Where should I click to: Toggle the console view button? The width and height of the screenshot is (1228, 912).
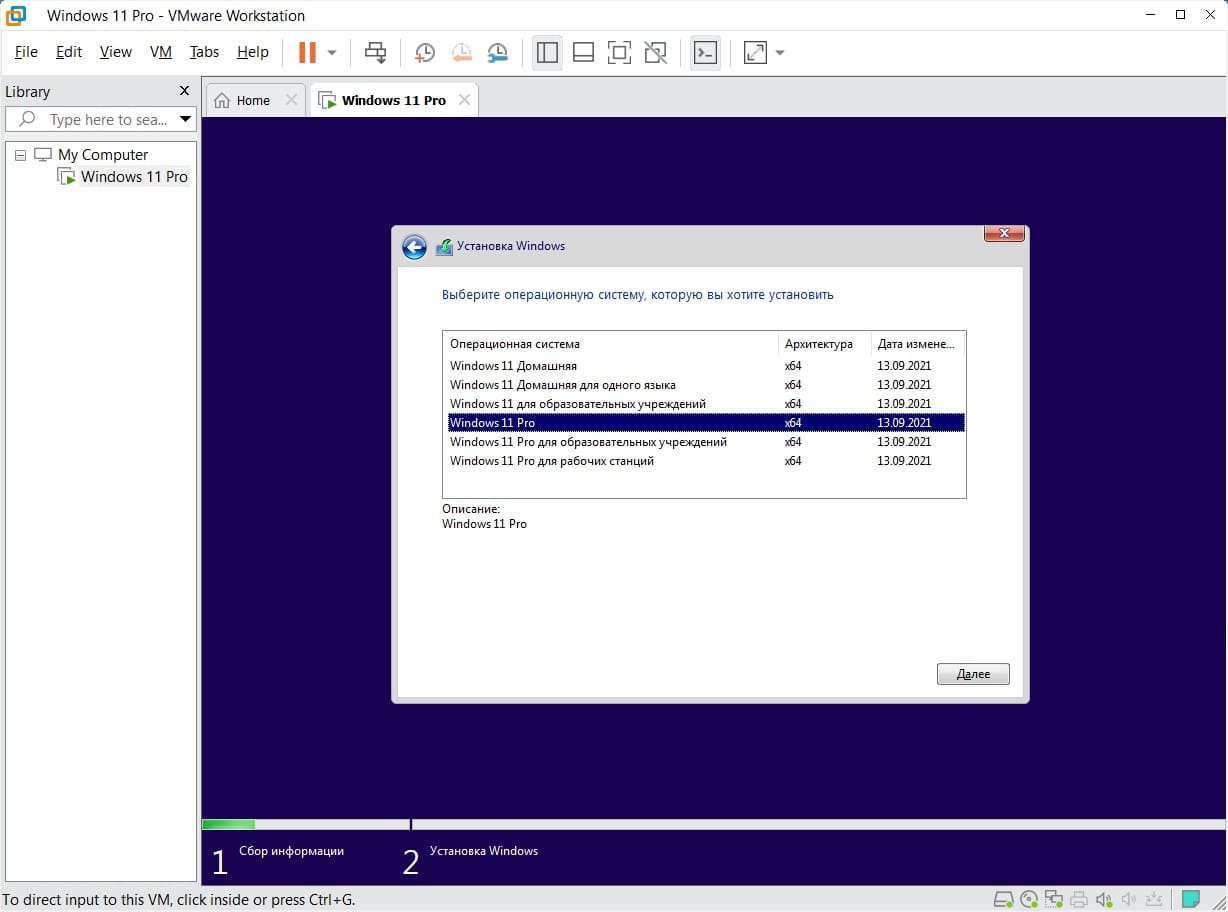[706, 52]
